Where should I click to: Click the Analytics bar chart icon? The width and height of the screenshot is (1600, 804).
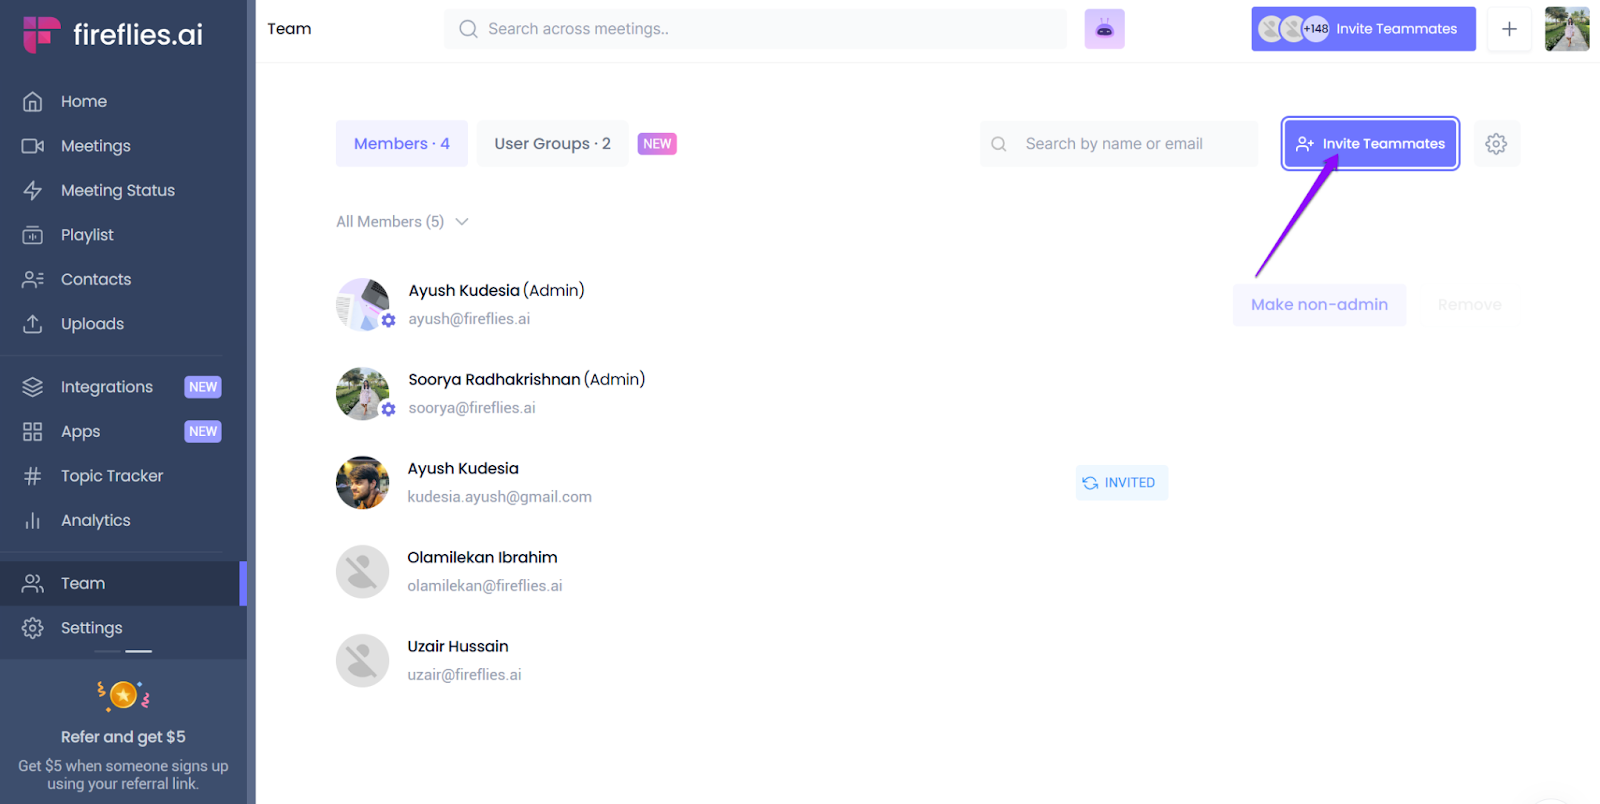33,520
